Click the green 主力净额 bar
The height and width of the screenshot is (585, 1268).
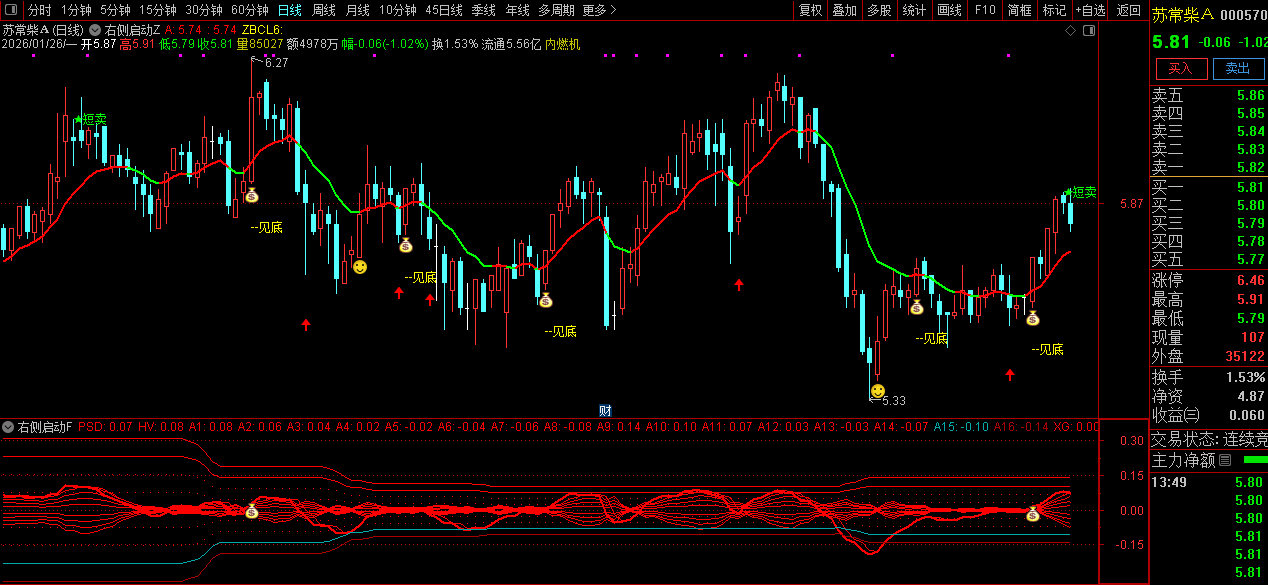[x=1254, y=460]
